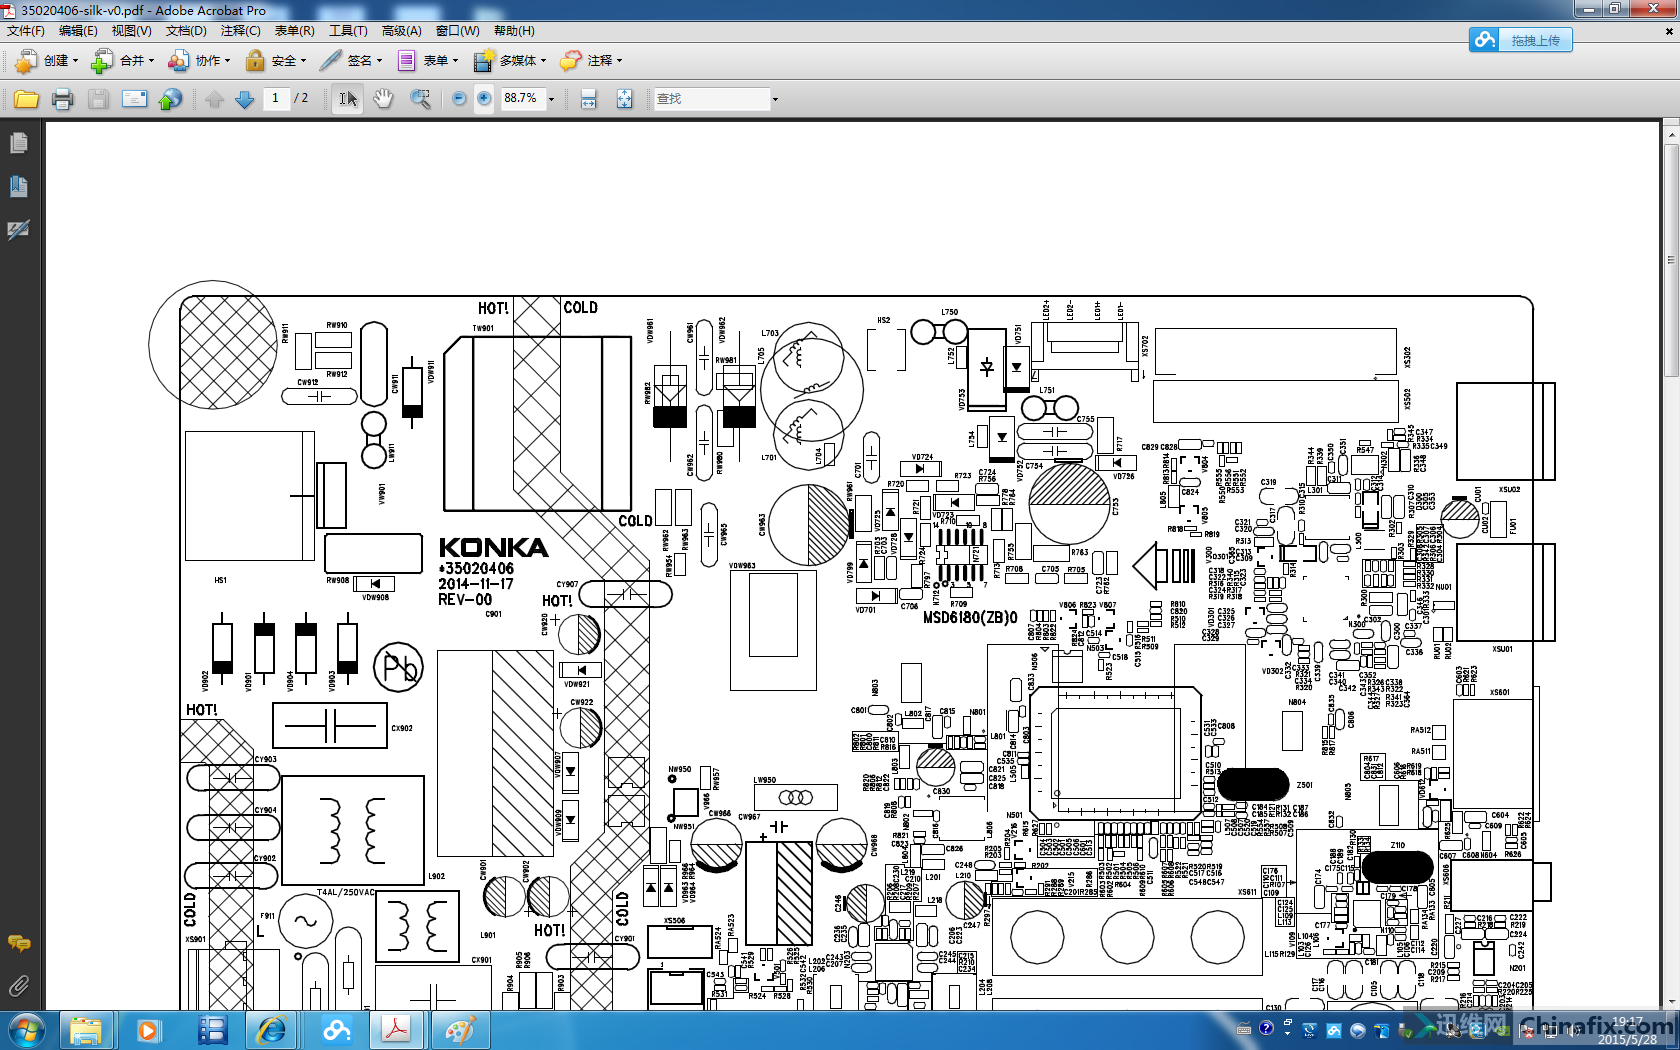Expand the 合并 (Combine) dropdown

[122, 61]
